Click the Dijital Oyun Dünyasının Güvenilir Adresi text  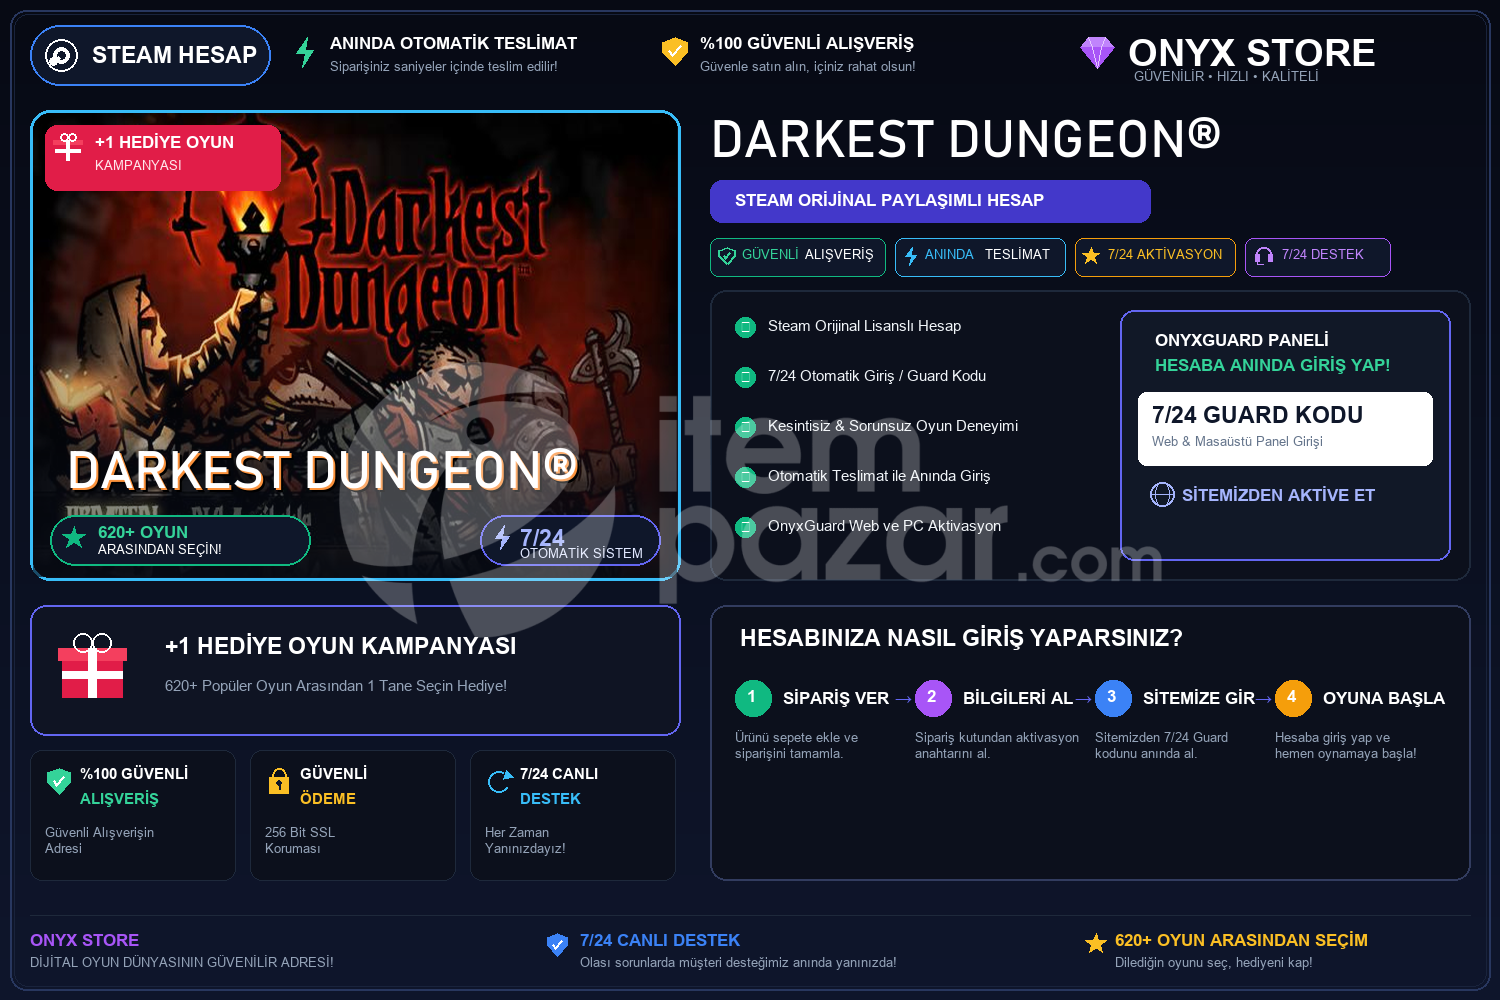pos(182,962)
